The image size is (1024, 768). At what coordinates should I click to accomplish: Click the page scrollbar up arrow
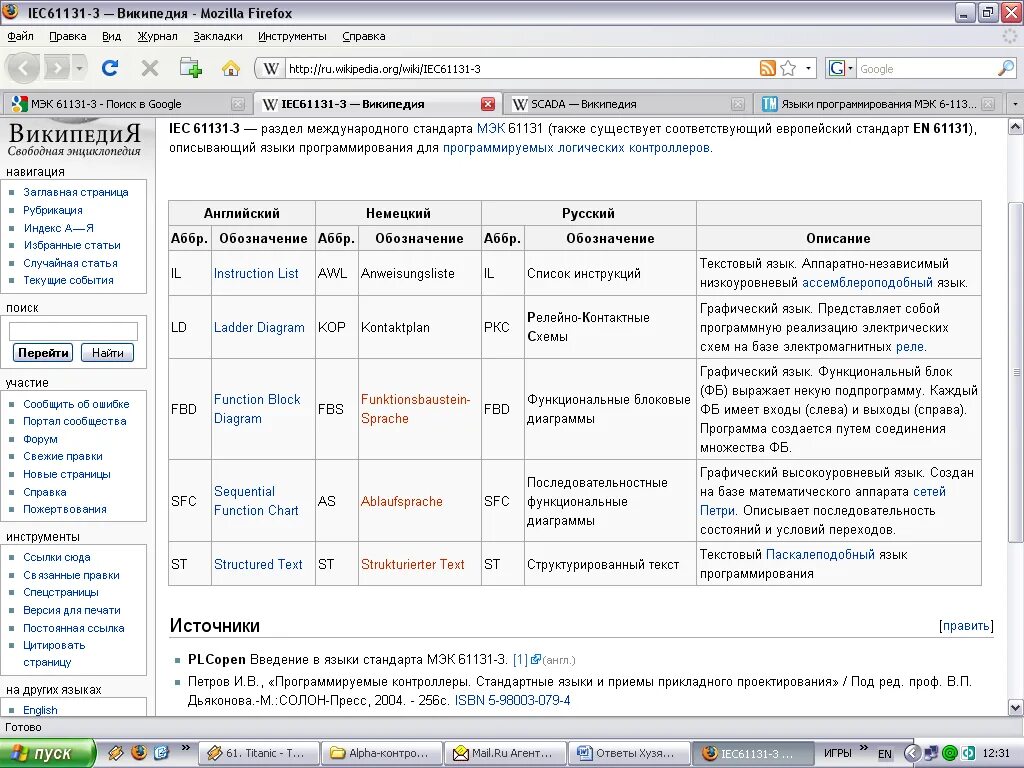tap(1016, 126)
